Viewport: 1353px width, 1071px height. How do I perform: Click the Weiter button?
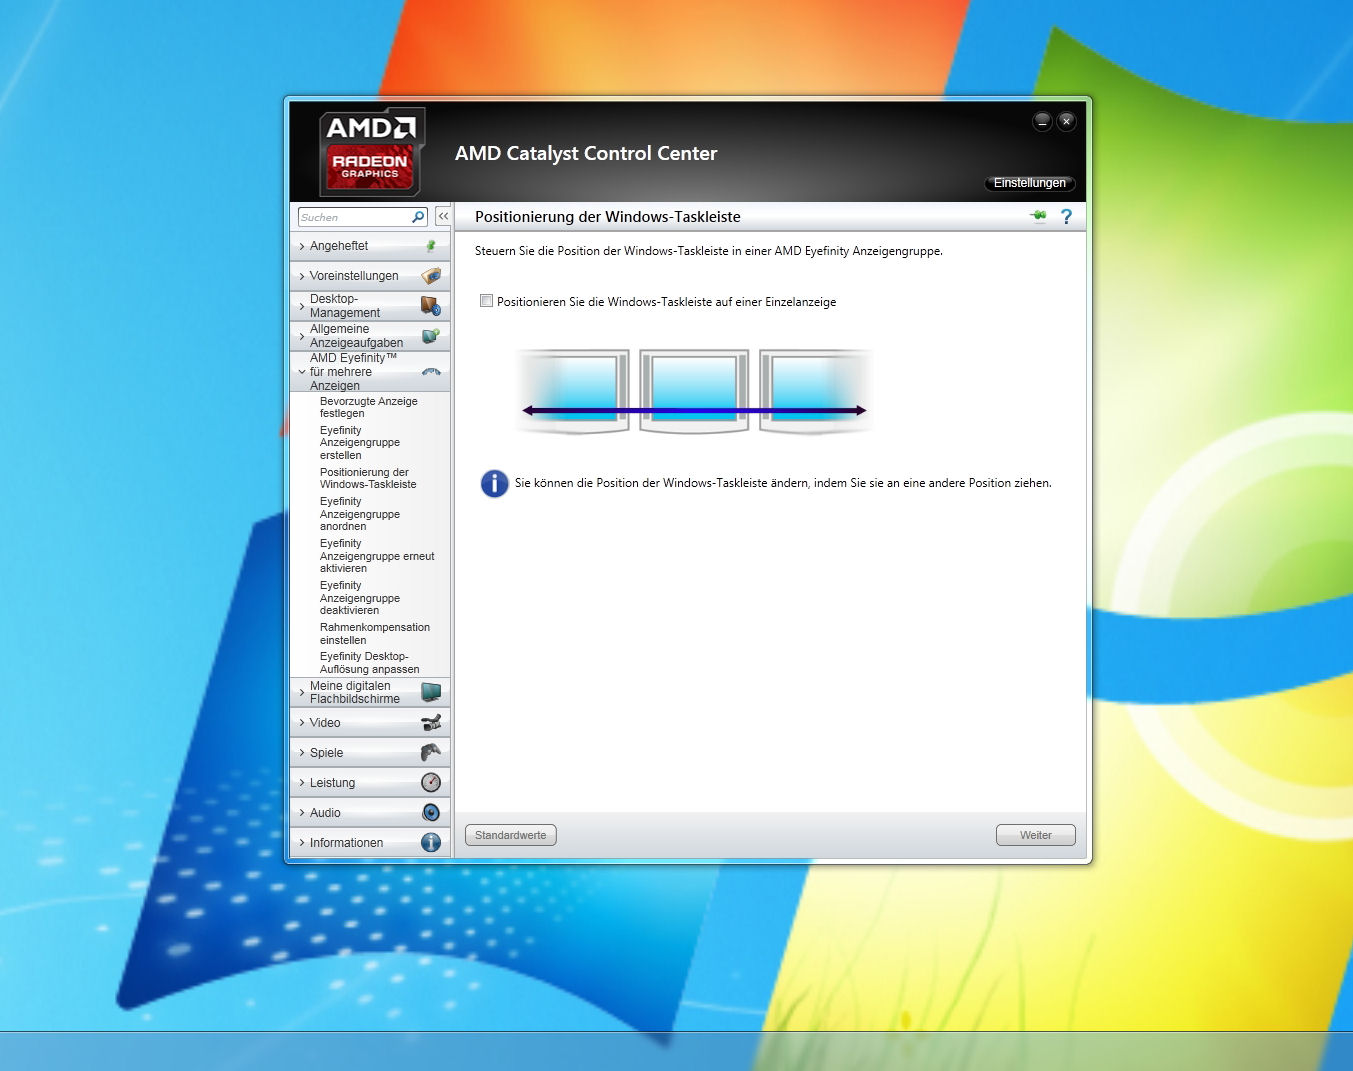coord(1036,835)
